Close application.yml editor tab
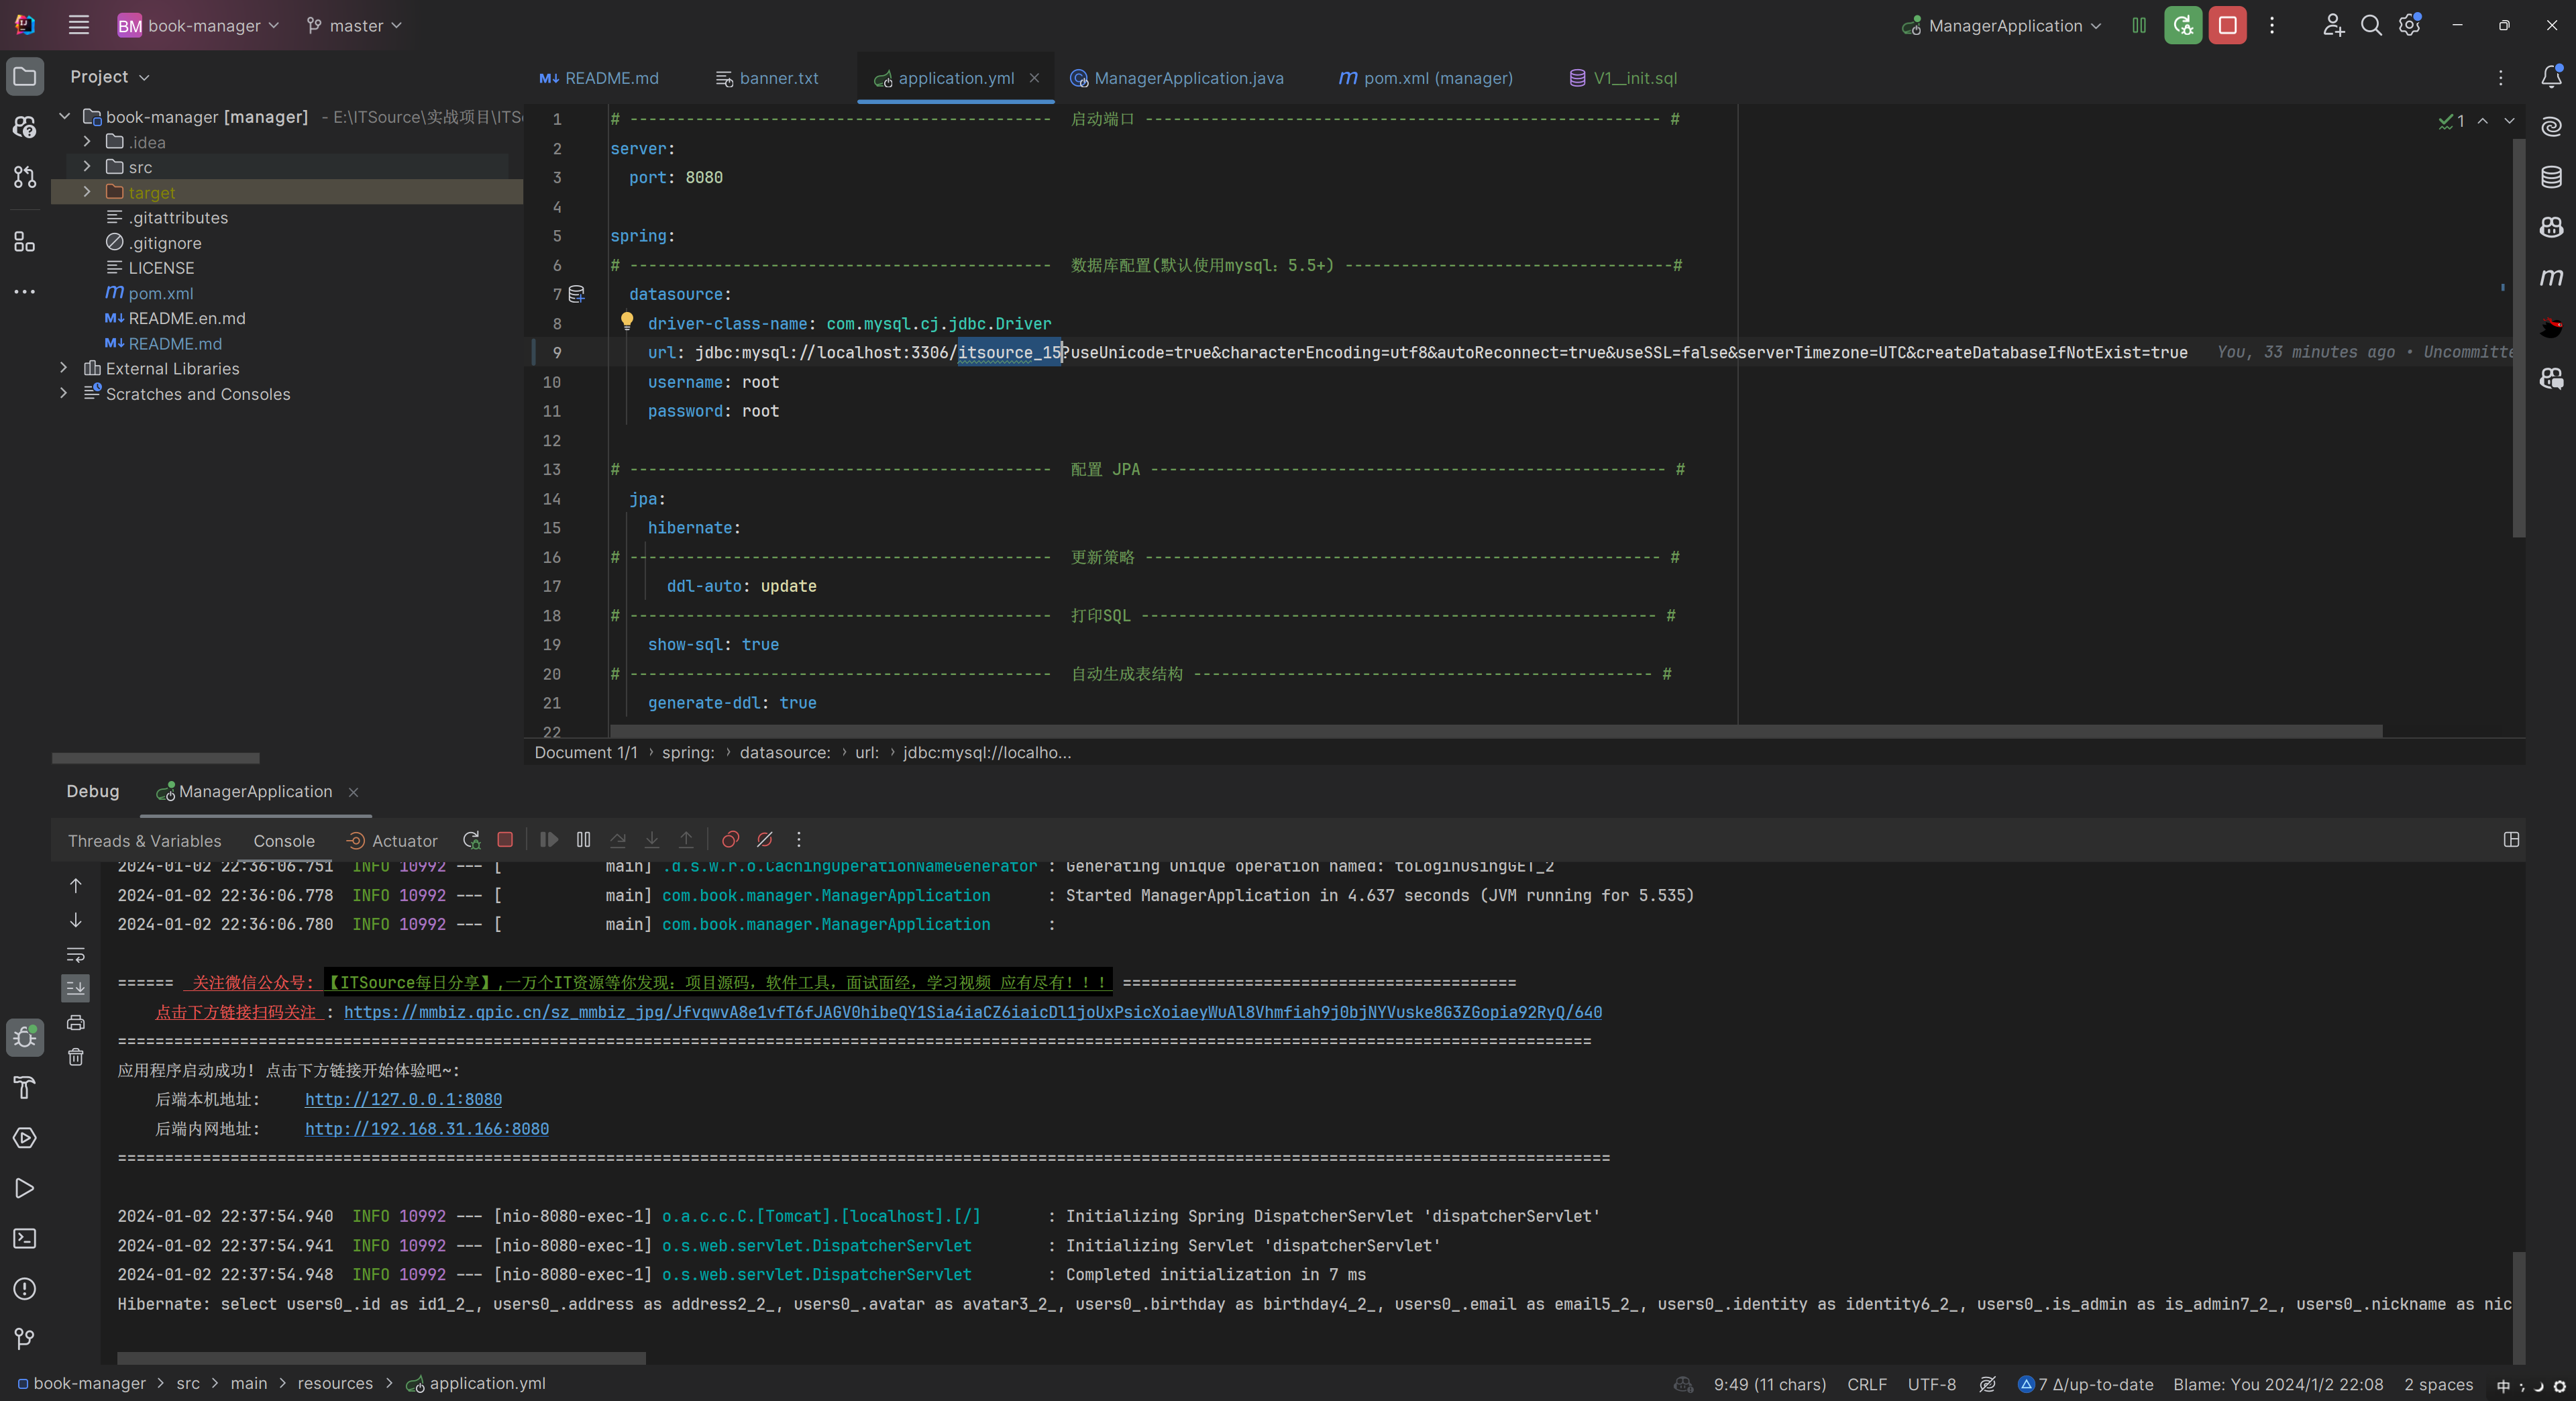The image size is (2576, 1401). pyautogui.click(x=1034, y=78)
